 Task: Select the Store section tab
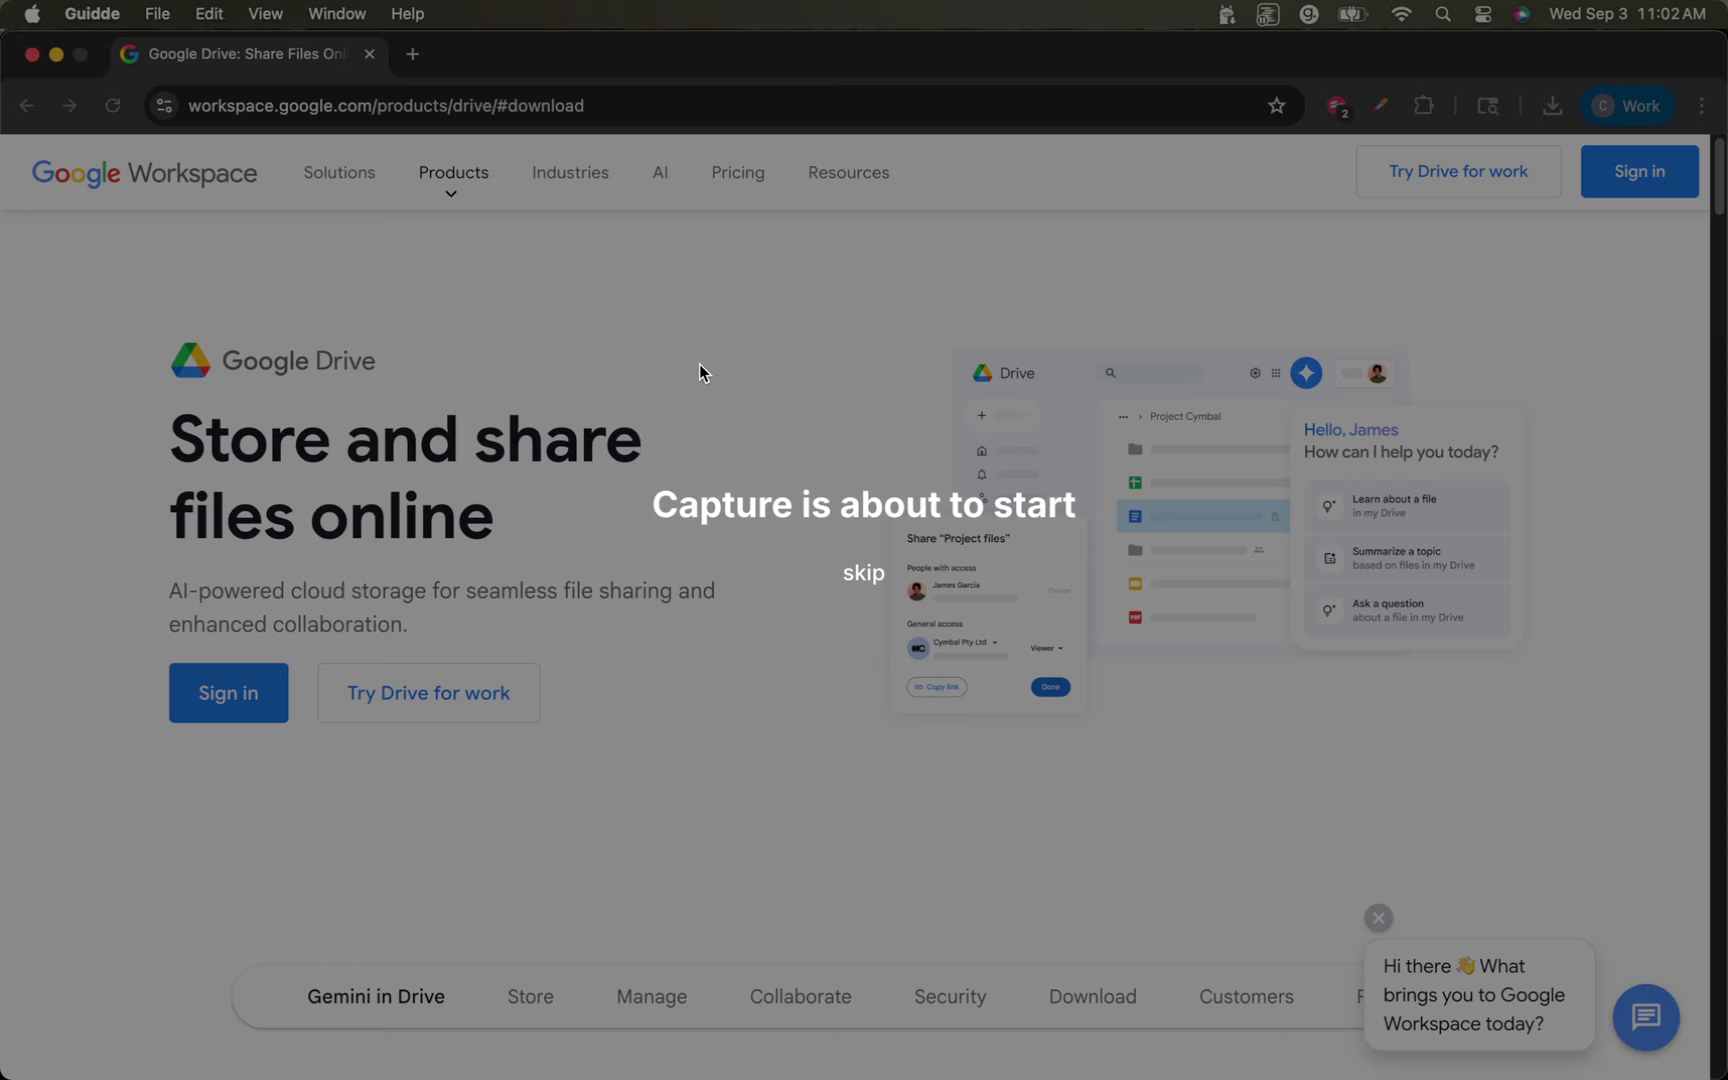[x=530, y=996]
